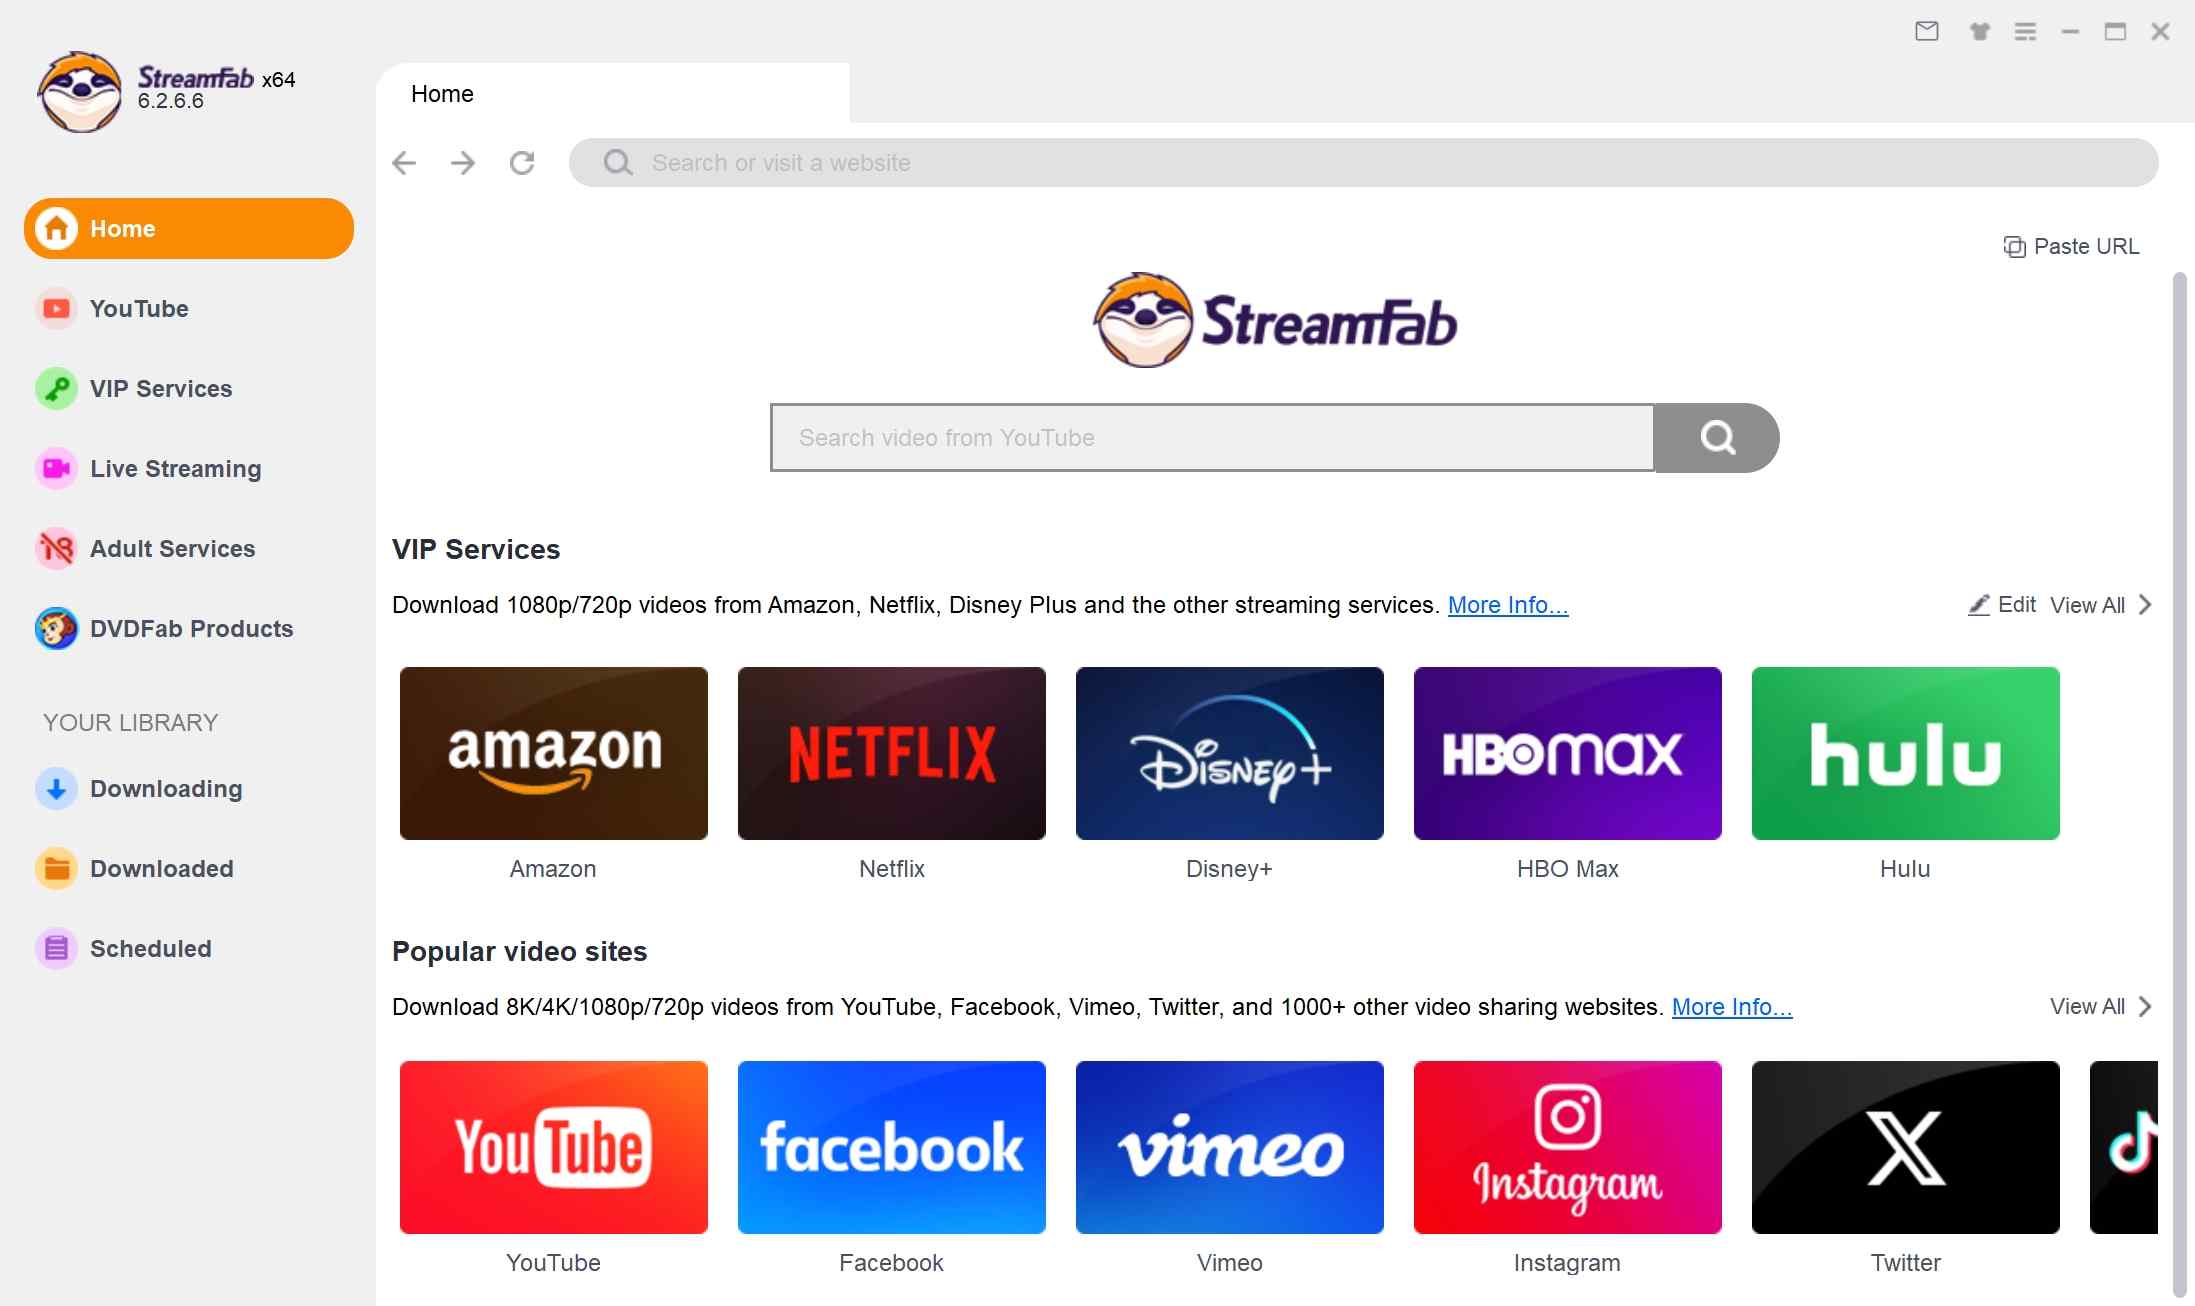The height and width of the screenshot is (1306, 2195).
Task: Open the mail/feedback icon in the titlebar
Action: 1926,31
